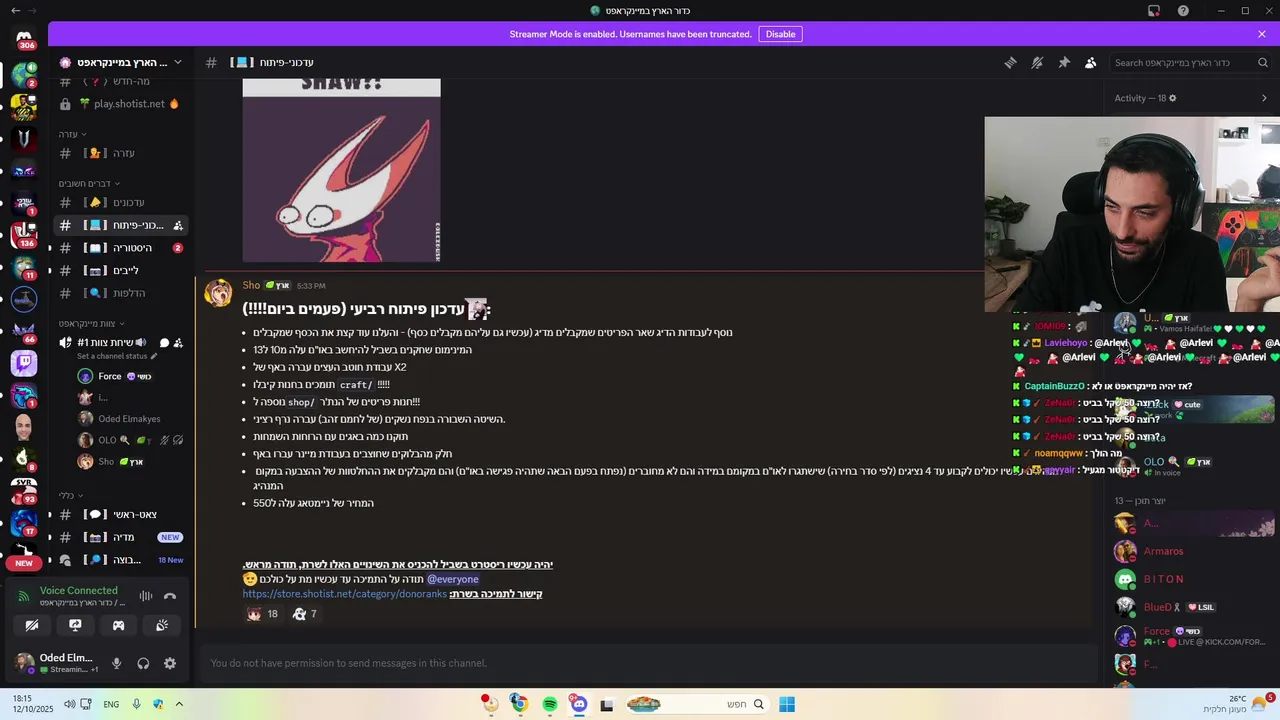Image resolution: width=1280 pixels, height=720 pixels.
Task: Open the מדיה channel
Action: [120, 537]
